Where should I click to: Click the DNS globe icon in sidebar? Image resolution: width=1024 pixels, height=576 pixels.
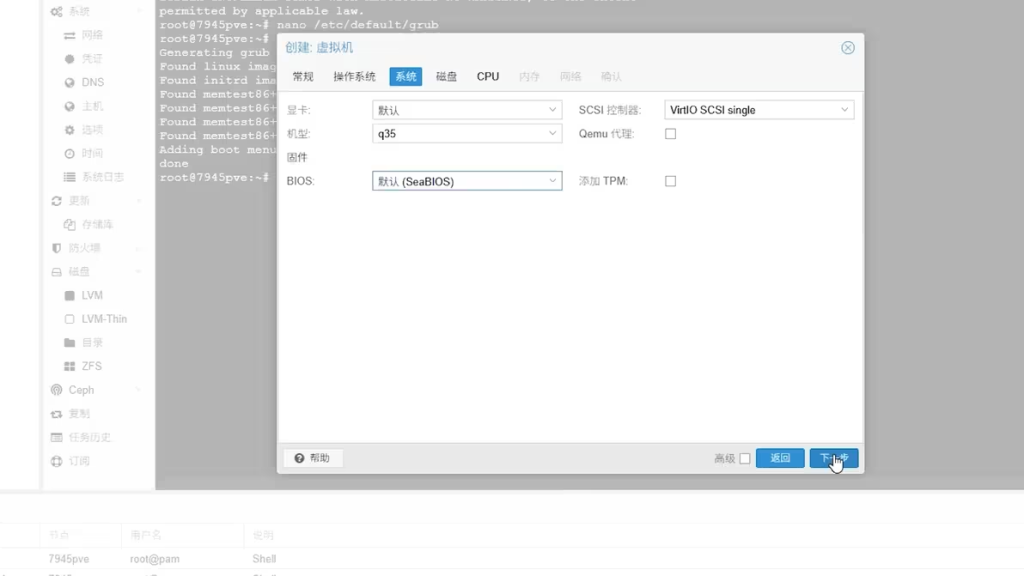click(70, 83)
